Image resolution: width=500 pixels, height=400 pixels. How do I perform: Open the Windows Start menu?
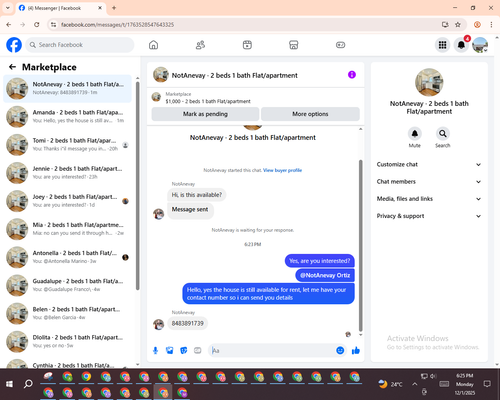(x=9, y=384)
